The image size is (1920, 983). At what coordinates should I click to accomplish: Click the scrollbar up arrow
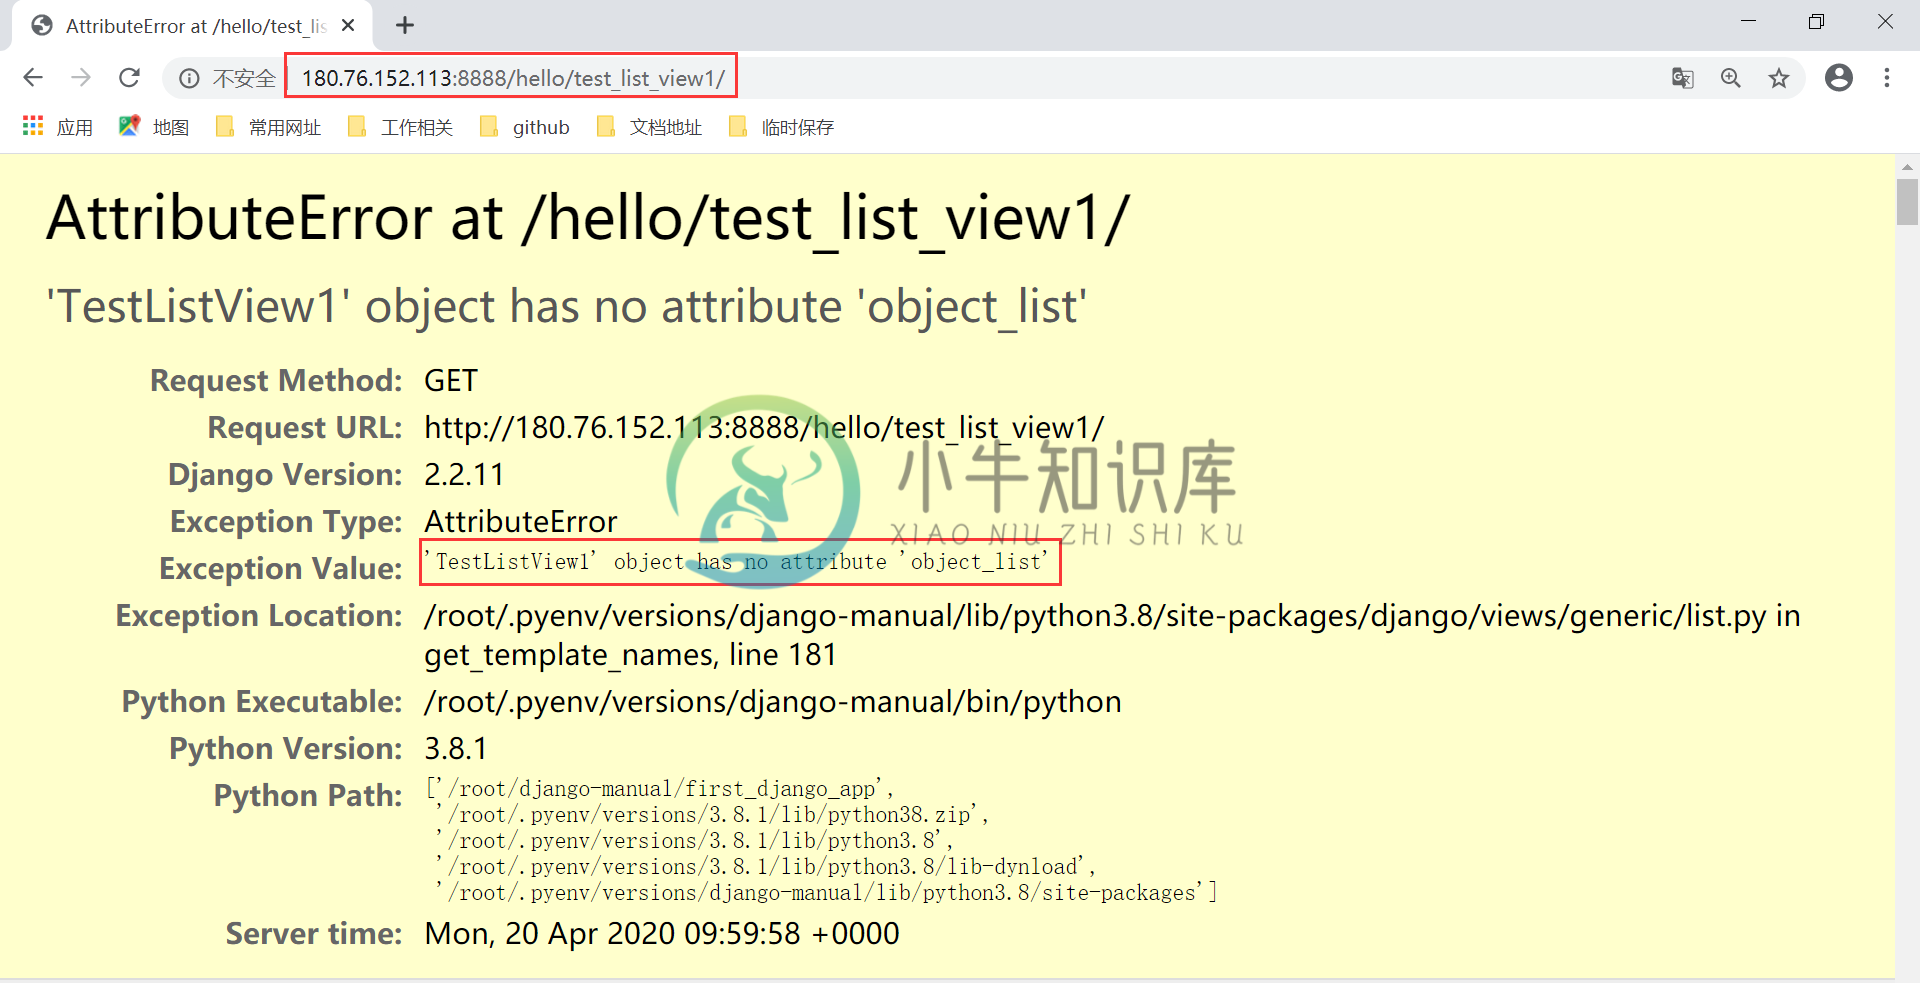pyautogui.click(x=1907, y=166)
